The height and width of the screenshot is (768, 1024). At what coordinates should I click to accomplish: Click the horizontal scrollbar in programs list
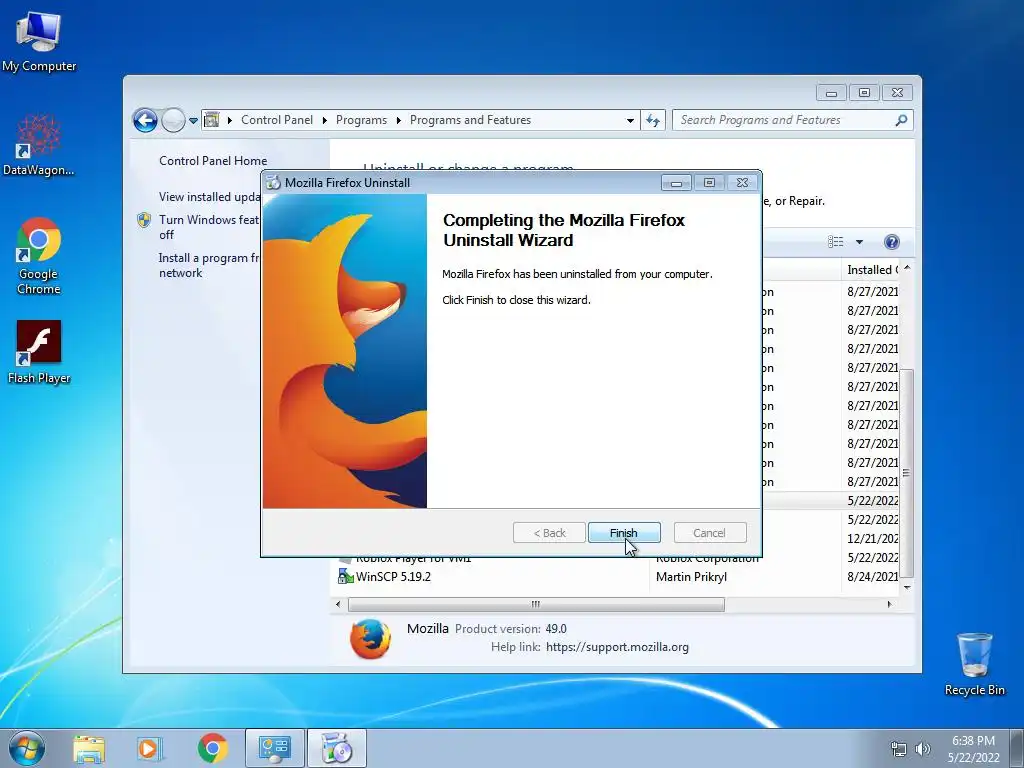(536, 604)
